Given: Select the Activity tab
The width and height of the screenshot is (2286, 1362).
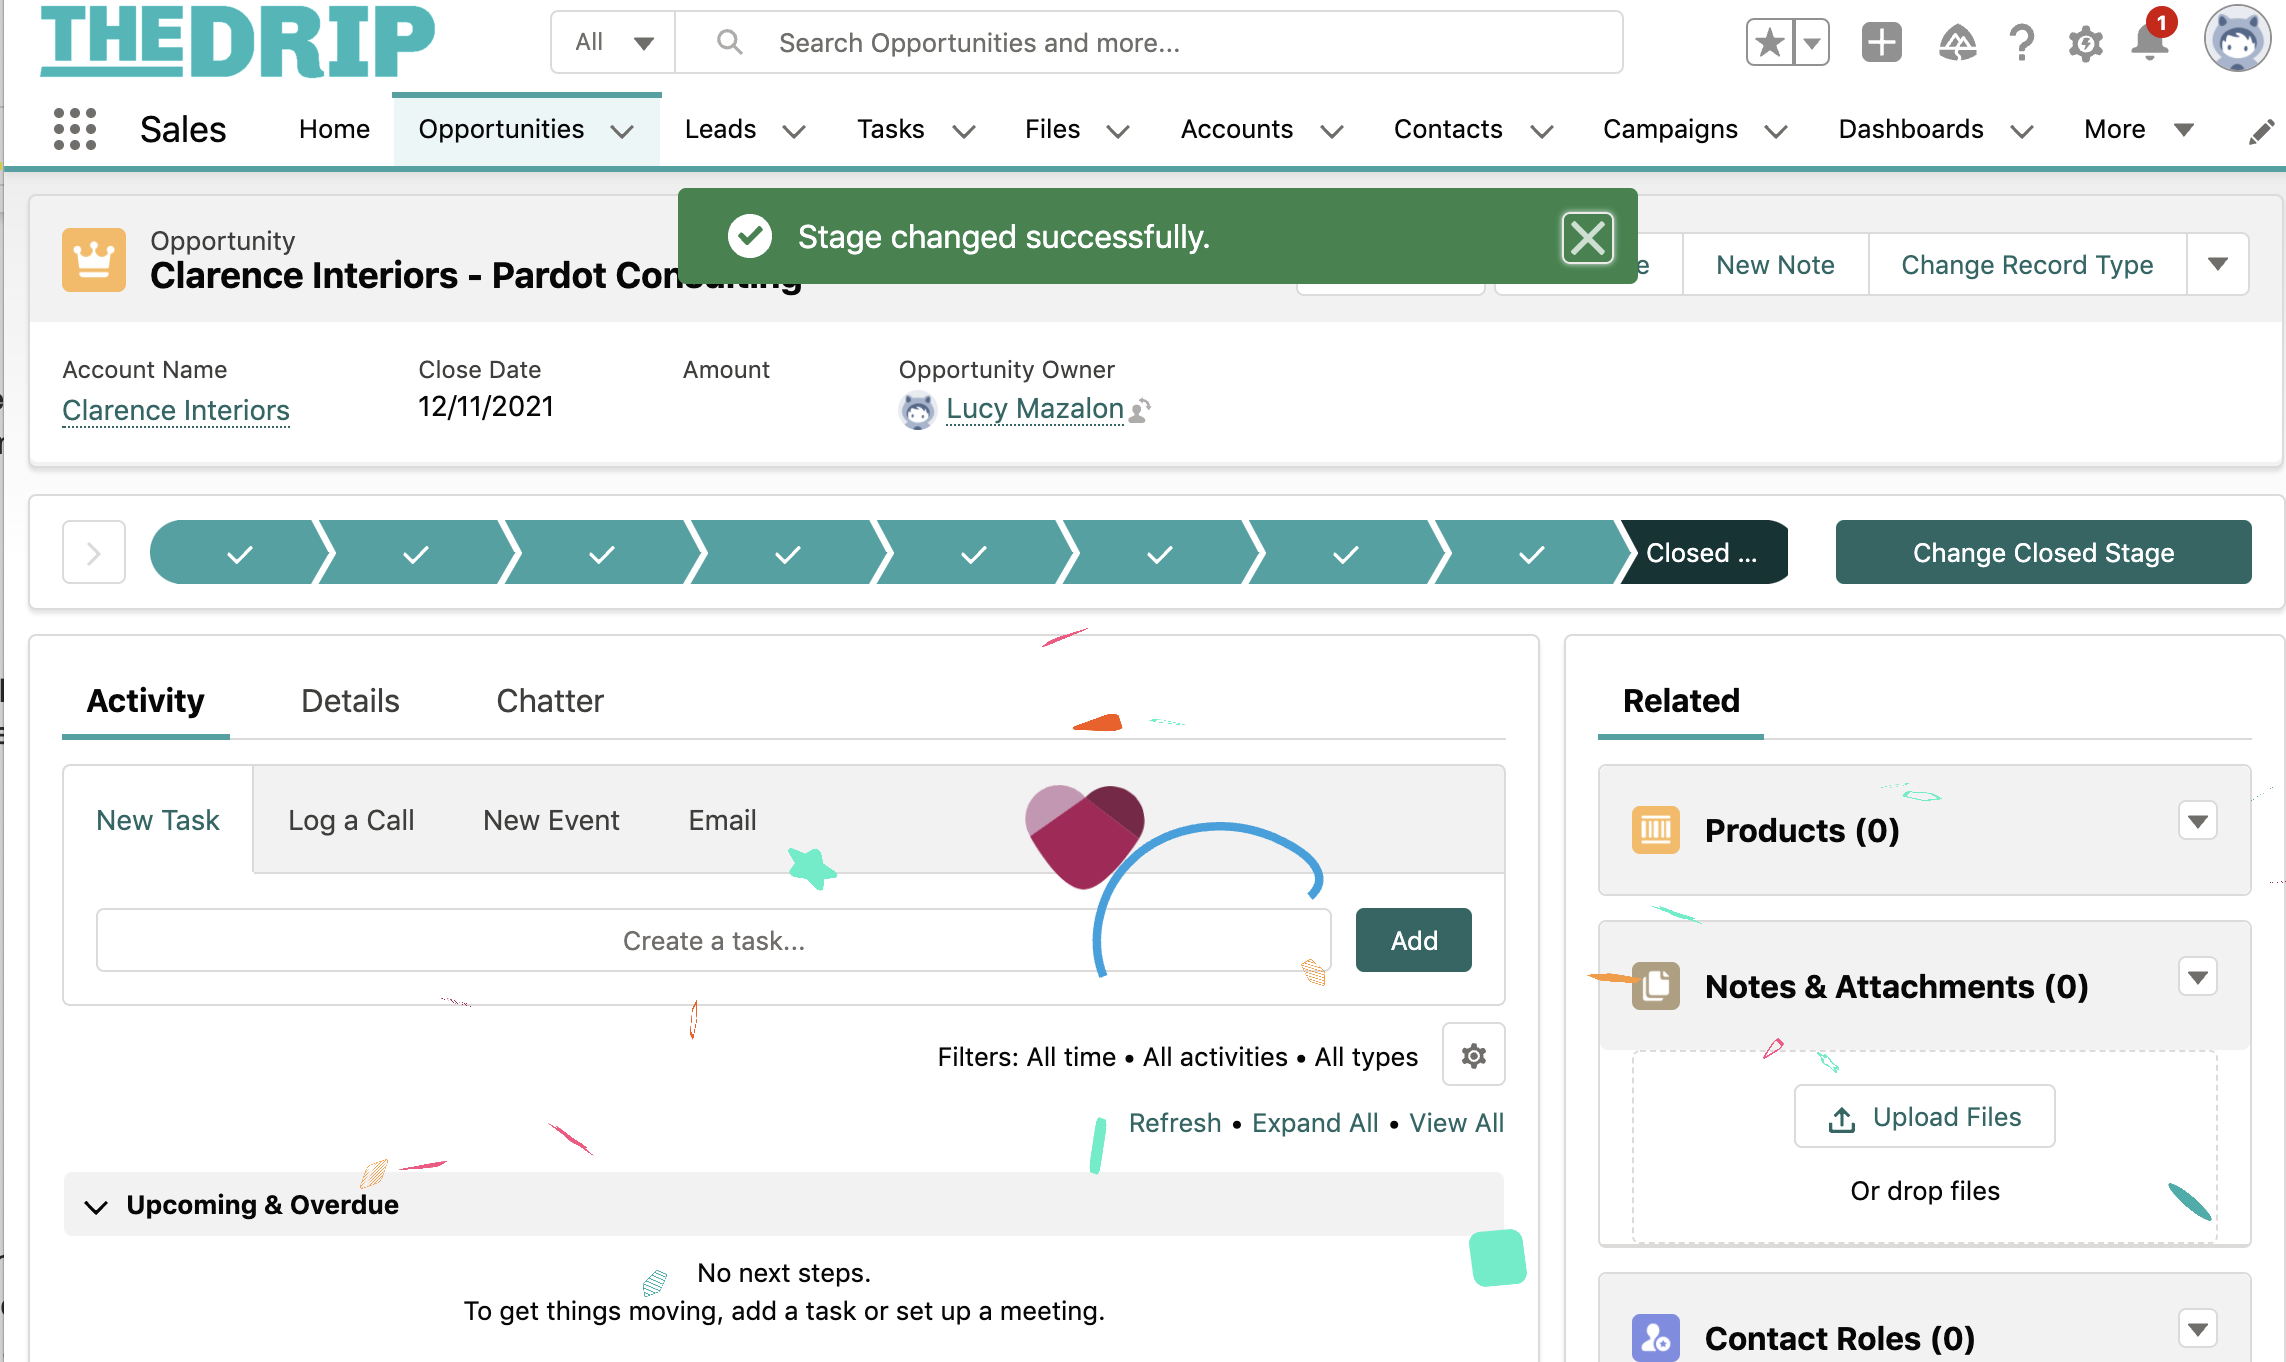Looking at the screenshot, I should coord(146,701).
